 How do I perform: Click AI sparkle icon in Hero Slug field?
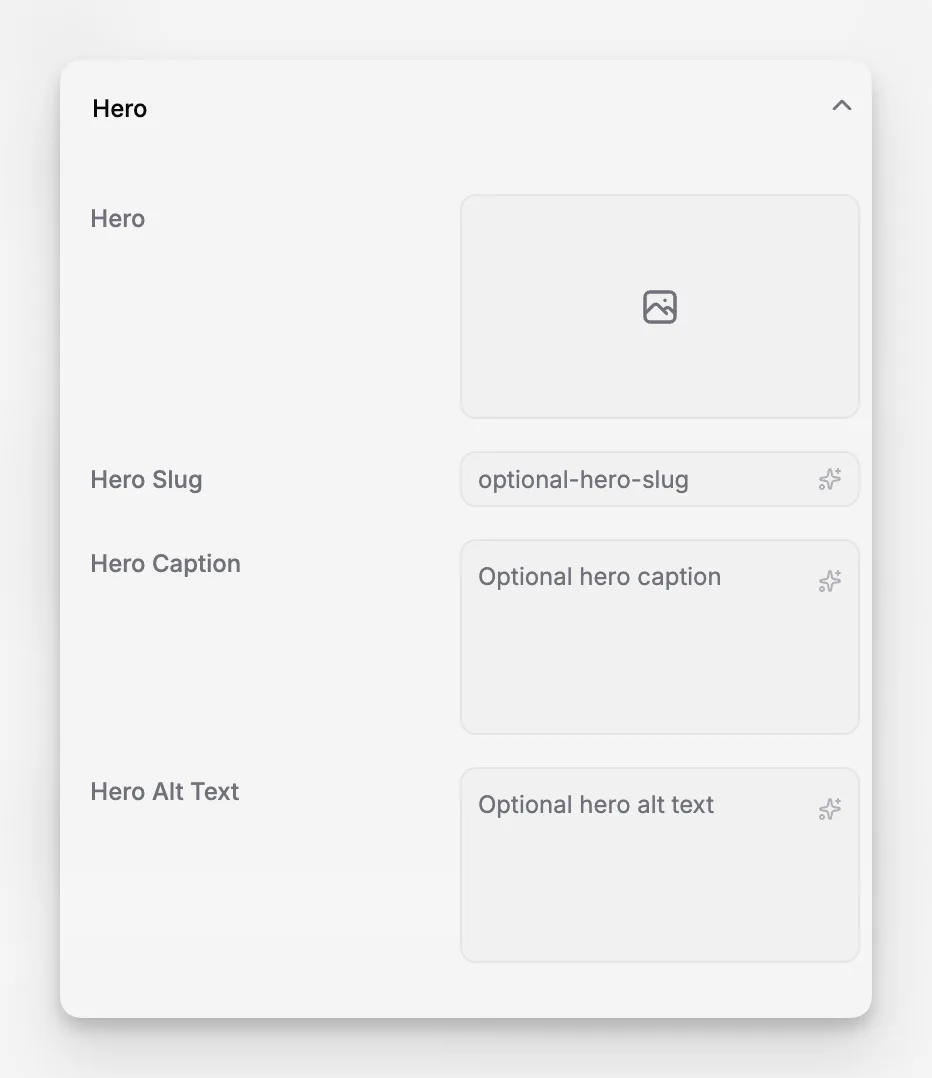pyautogui.click(x=830, y=479)
